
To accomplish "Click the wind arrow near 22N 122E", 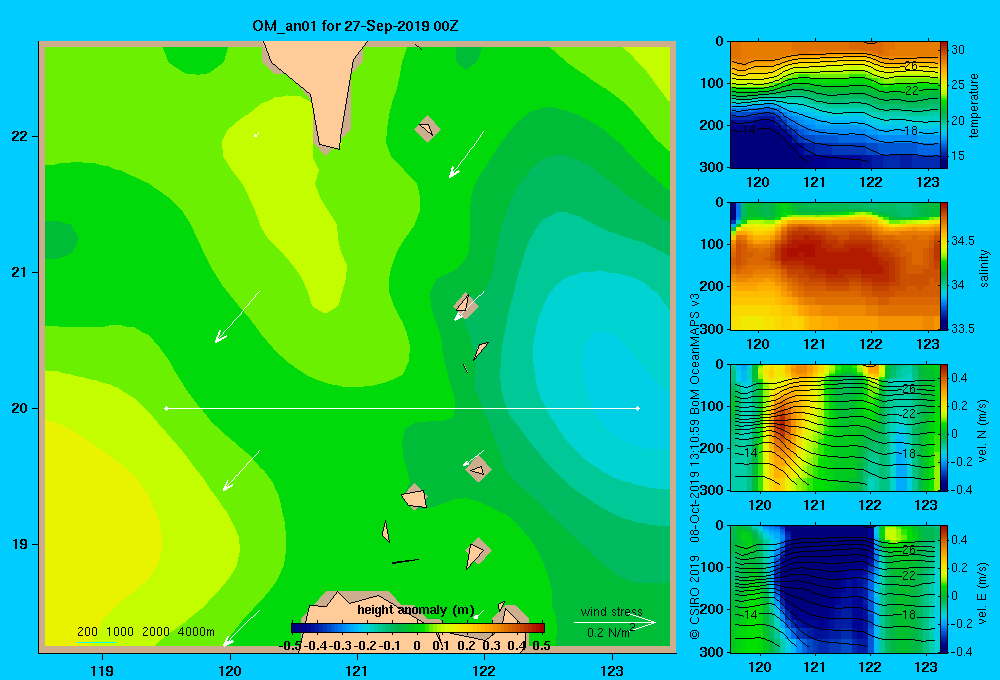I will [x=466, y=154].
